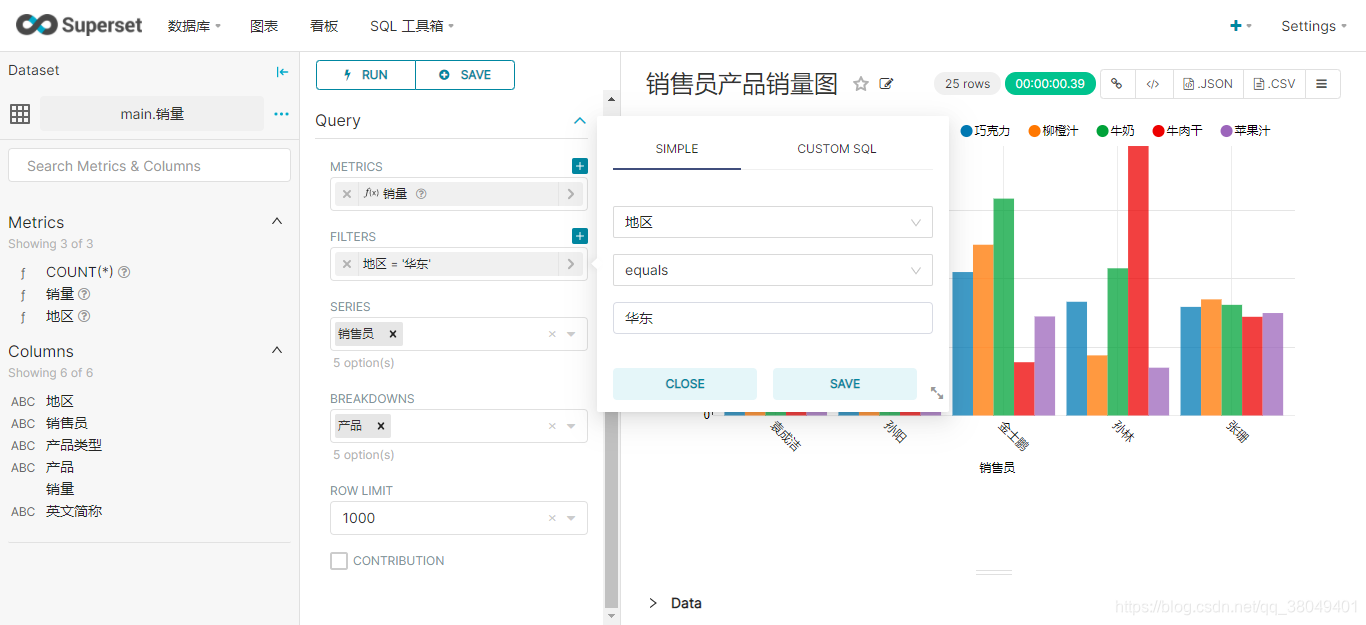Collapse the Metrics list

tap(277, 222)
